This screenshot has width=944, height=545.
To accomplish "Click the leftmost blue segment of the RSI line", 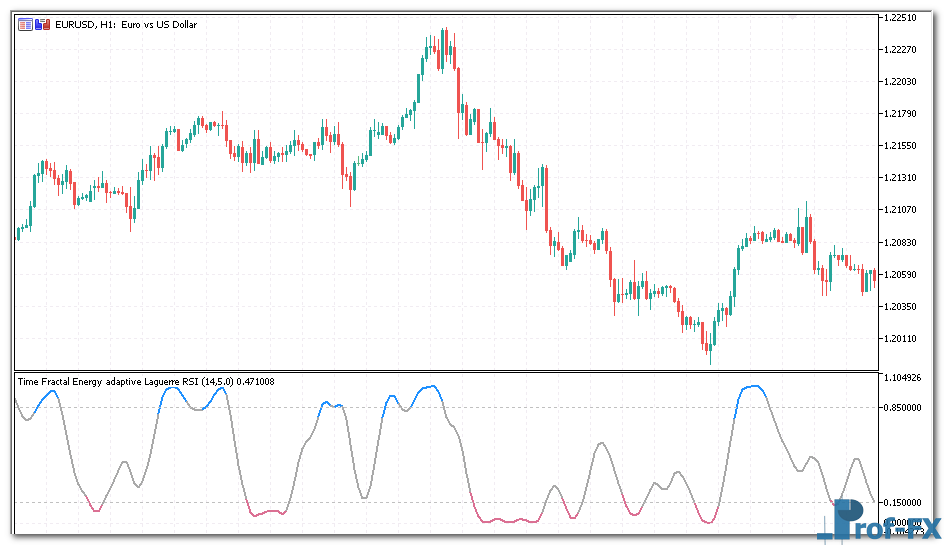I will pos(46,396).
